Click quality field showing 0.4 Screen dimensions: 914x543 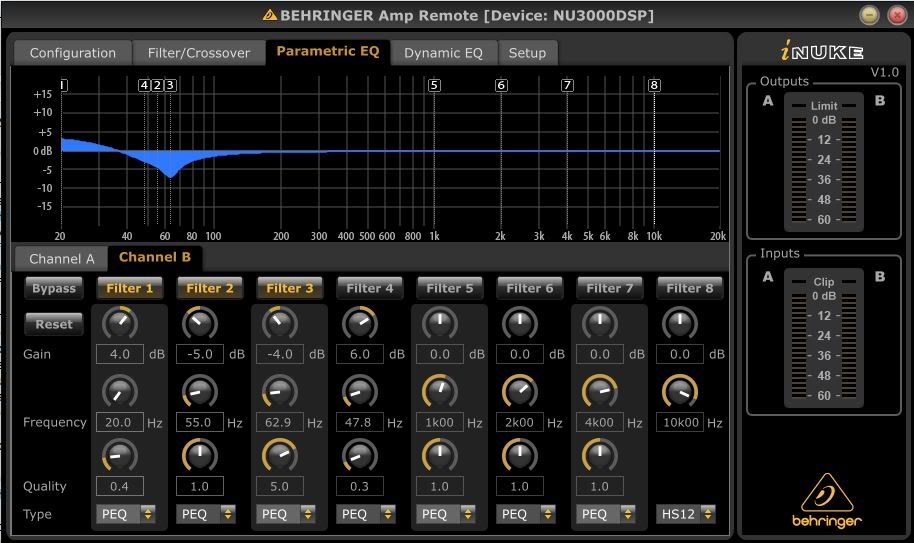click(119, 486)
